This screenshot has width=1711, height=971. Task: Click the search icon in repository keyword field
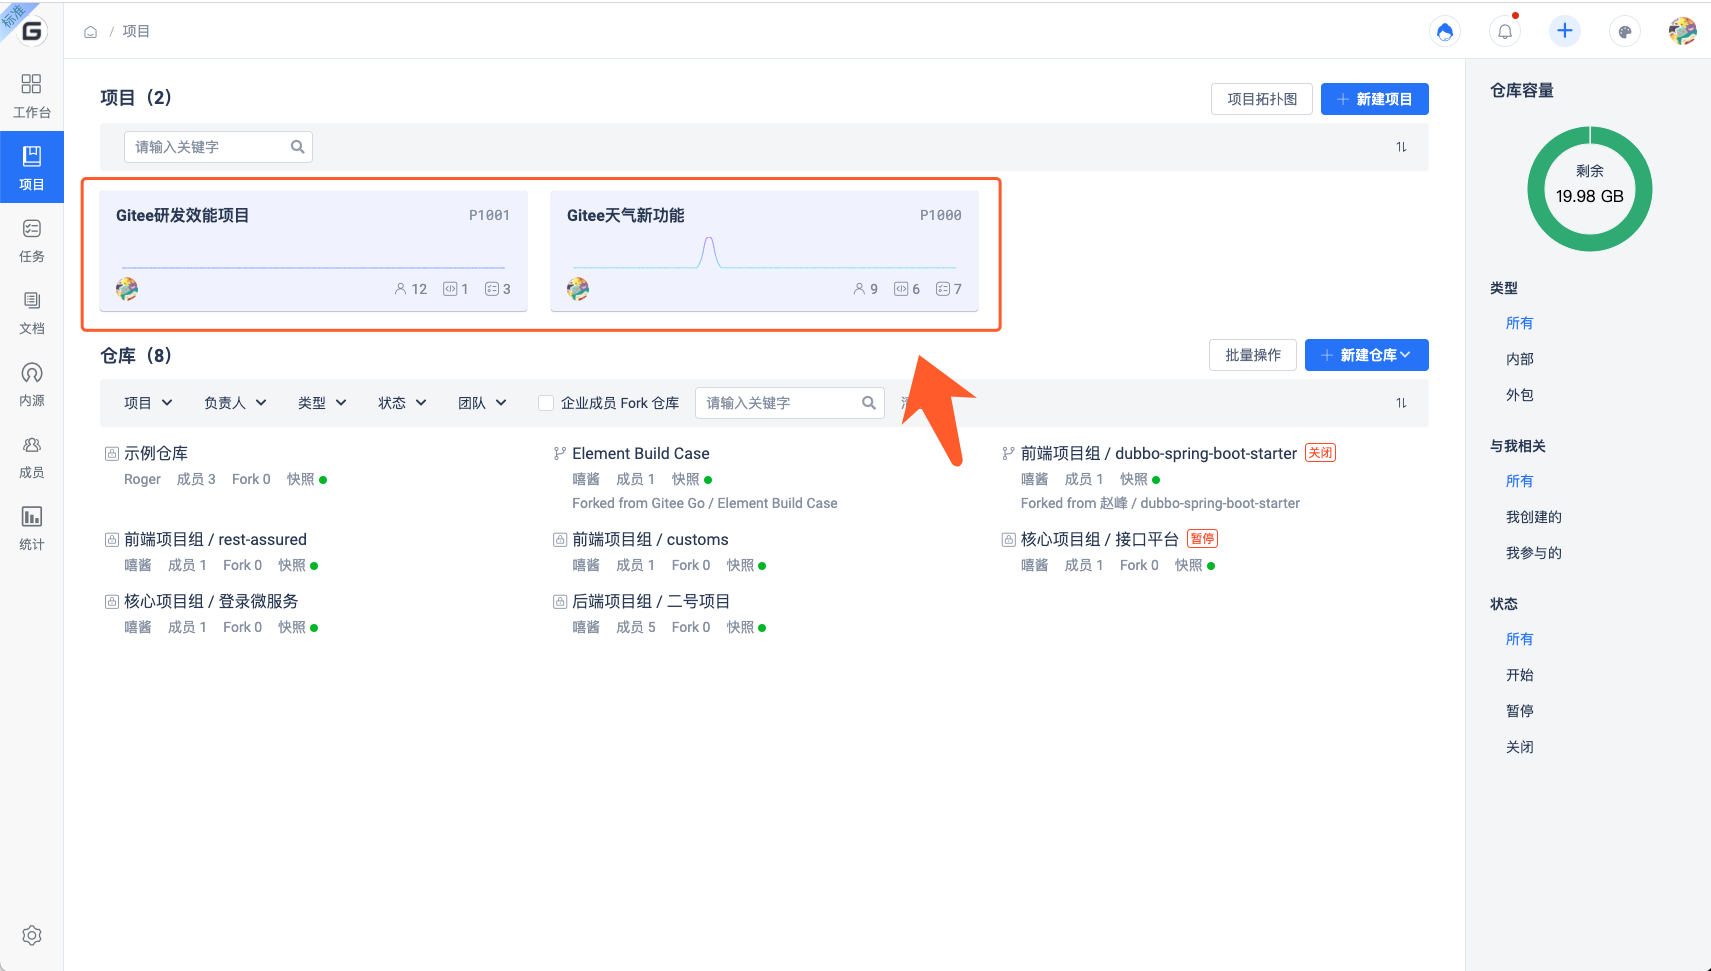(868, 403)
